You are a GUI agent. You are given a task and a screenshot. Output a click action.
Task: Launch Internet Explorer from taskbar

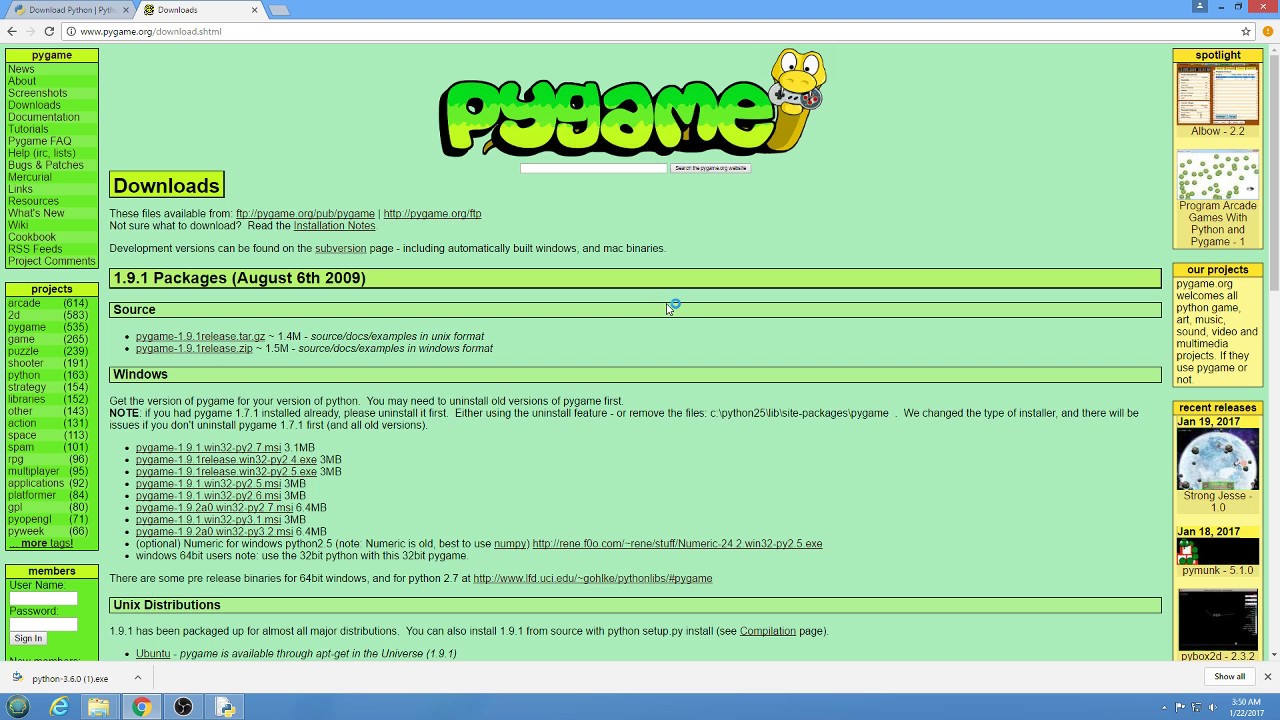point(60,707)
